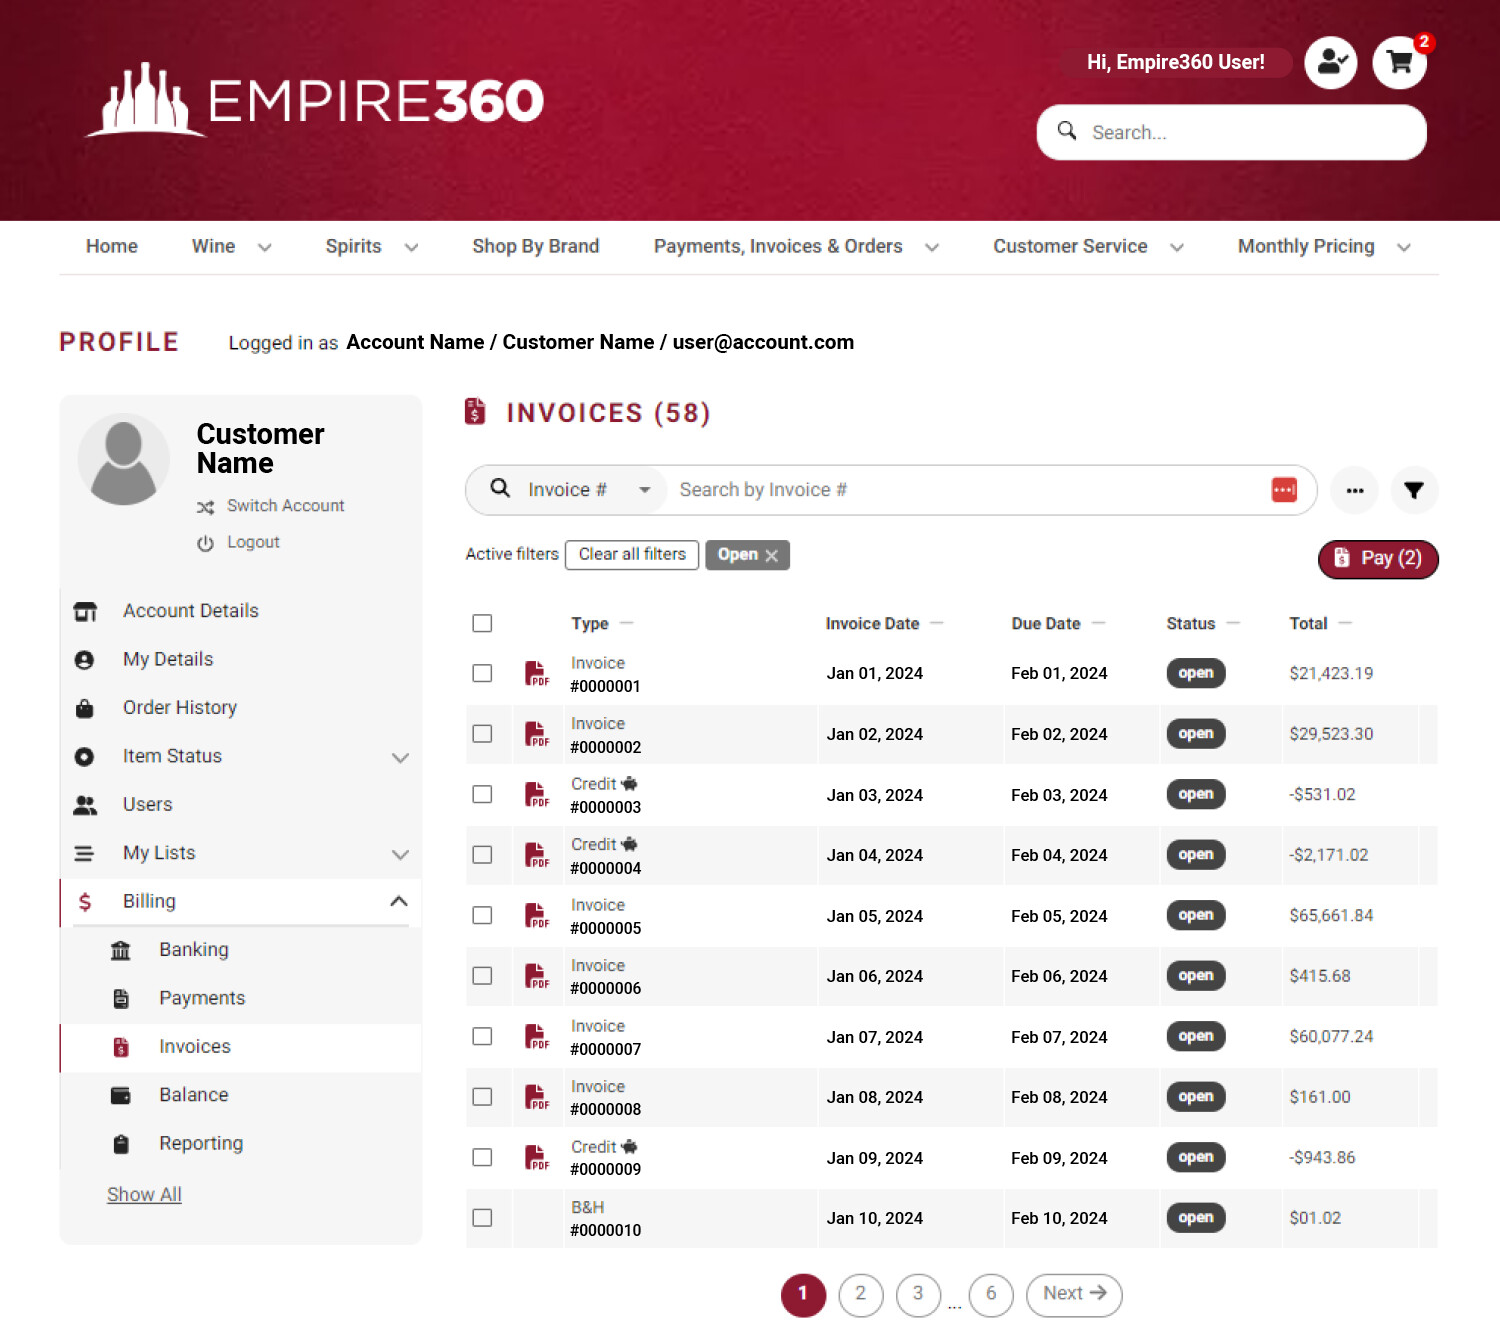Expand the Item Status sidebar section
This screenshot has width=1500, height=1331.
pyautogui.click(x=400, y=757)
